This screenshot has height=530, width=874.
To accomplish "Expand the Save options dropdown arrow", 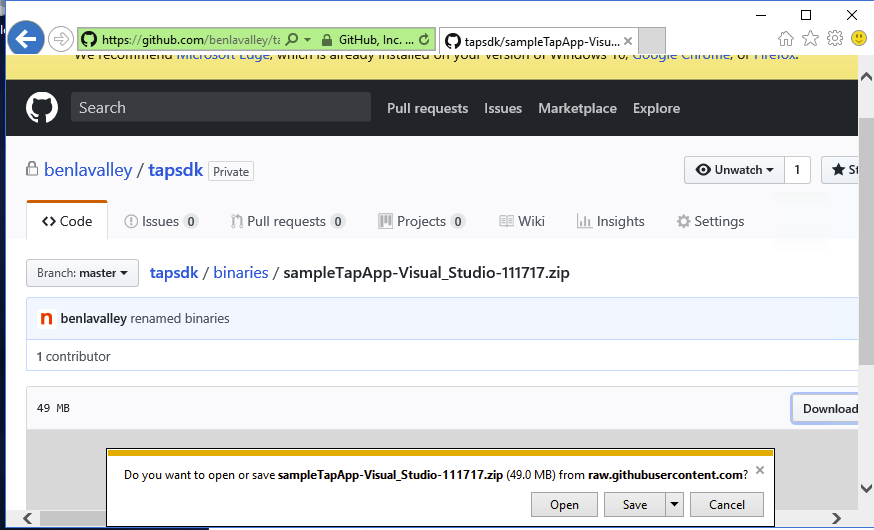I will click(674, 504).
